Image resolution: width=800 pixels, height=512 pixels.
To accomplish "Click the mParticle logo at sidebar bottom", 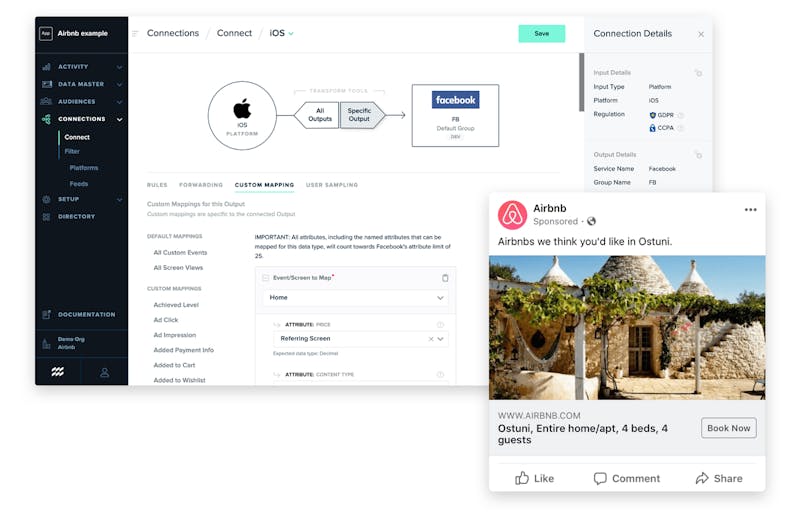I will click(58, 372).
